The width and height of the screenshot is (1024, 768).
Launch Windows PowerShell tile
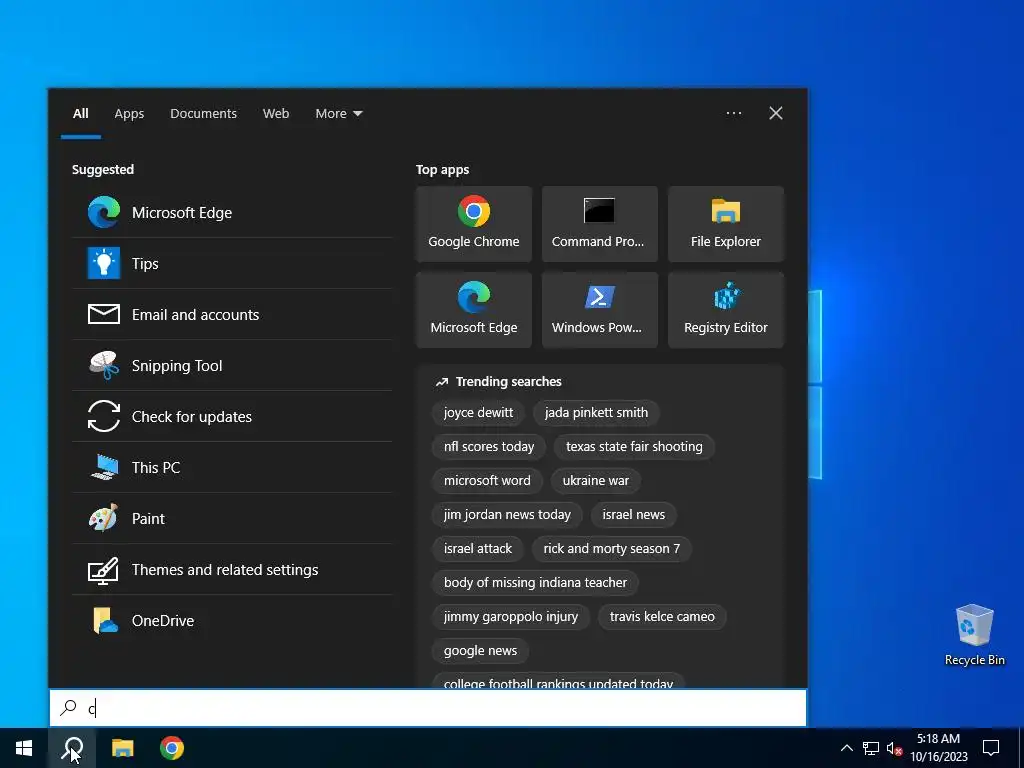(600, 310)
